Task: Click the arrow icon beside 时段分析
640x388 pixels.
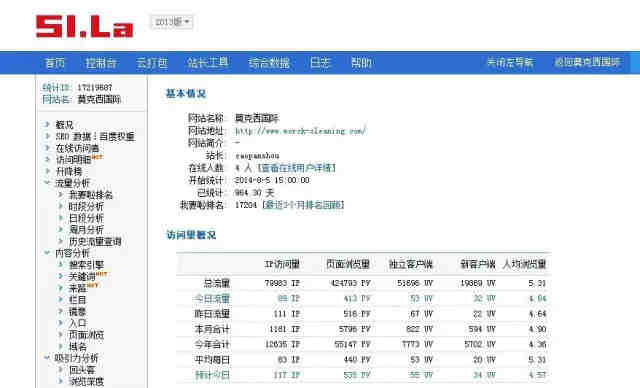Action: point(61,206)
